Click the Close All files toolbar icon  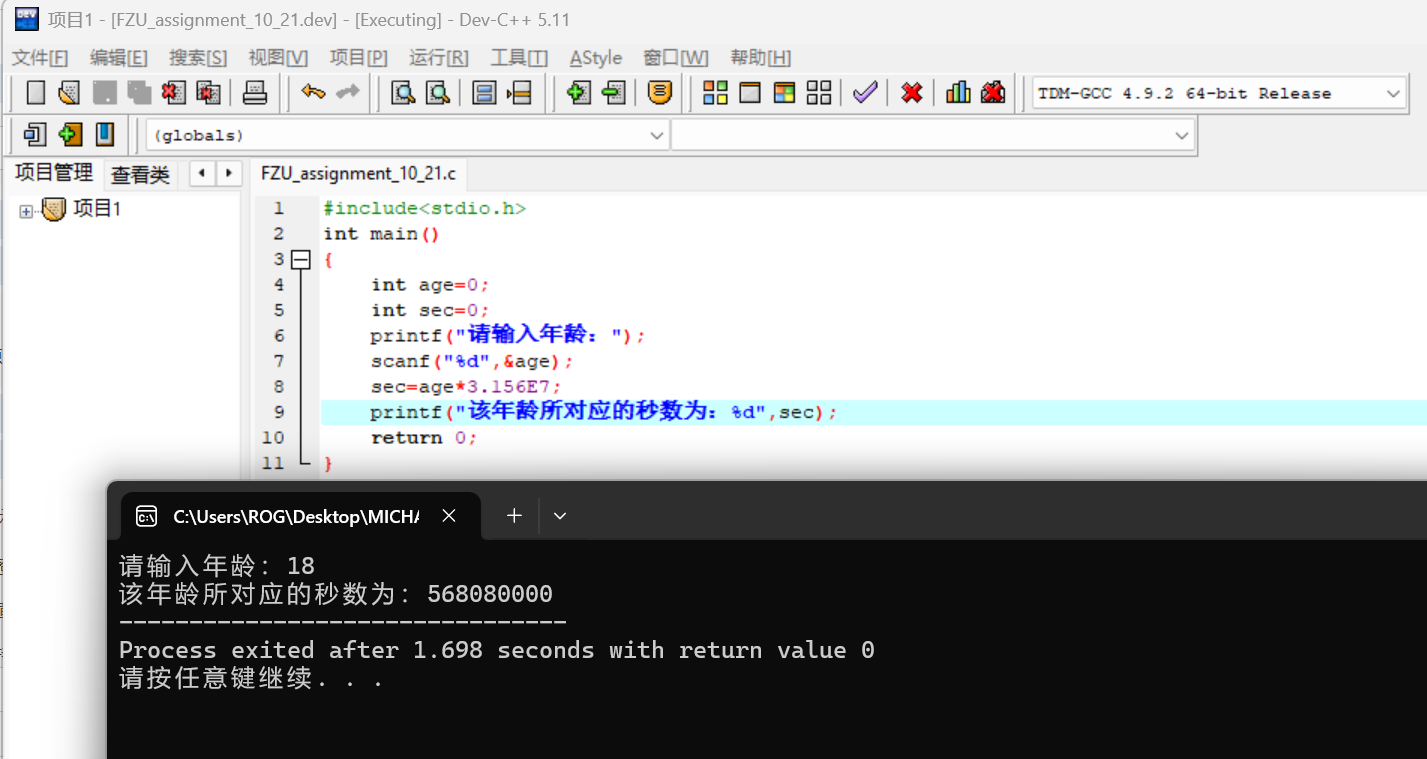[x=208, y=93]
